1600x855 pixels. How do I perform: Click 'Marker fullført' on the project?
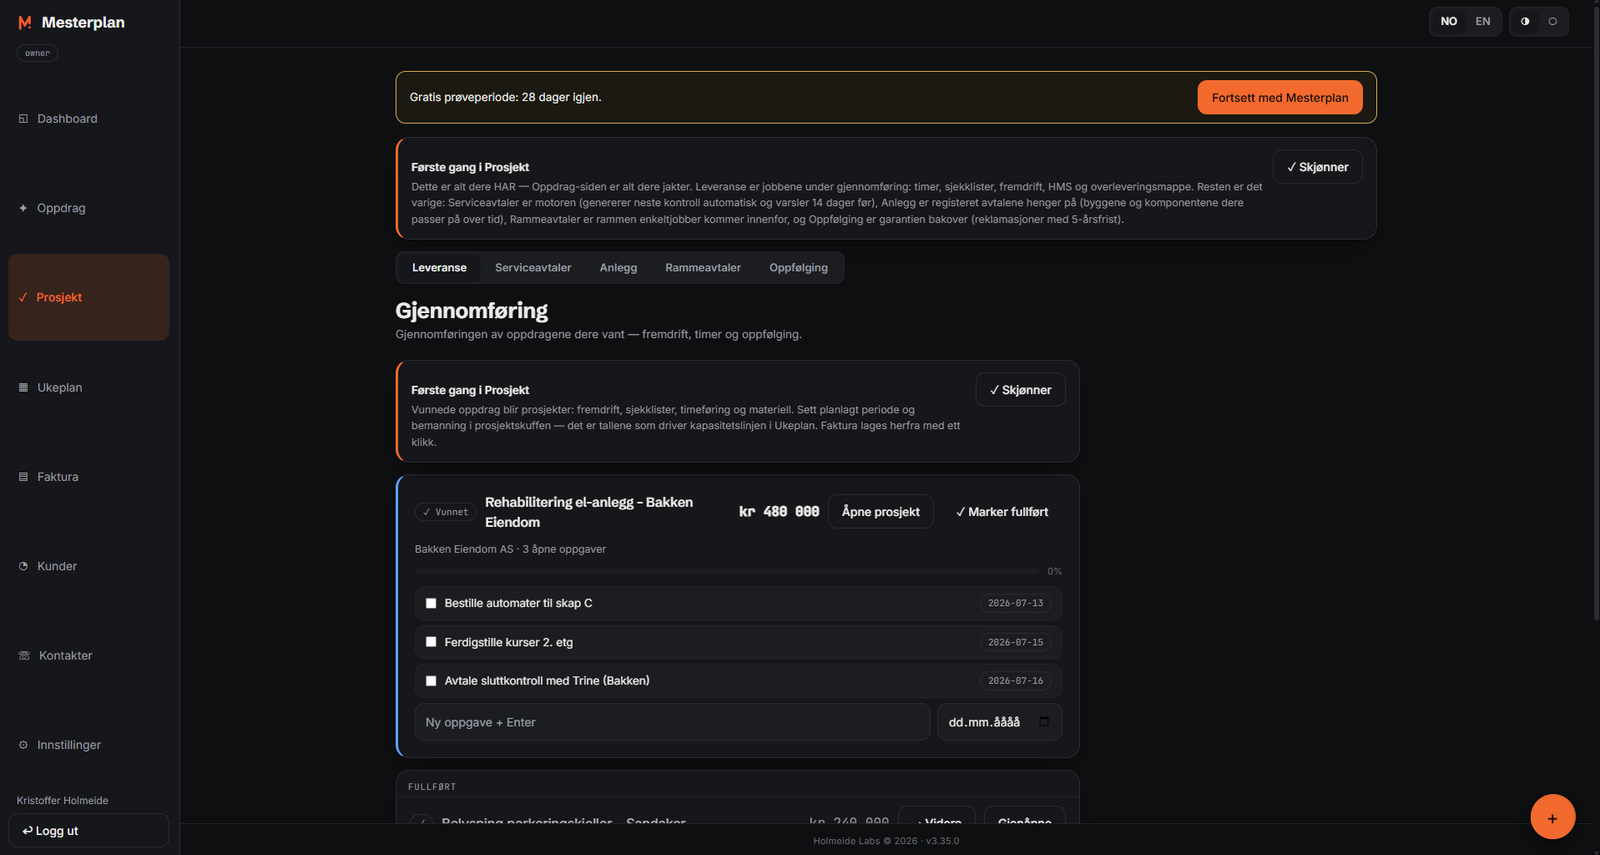coord(1002,512)
